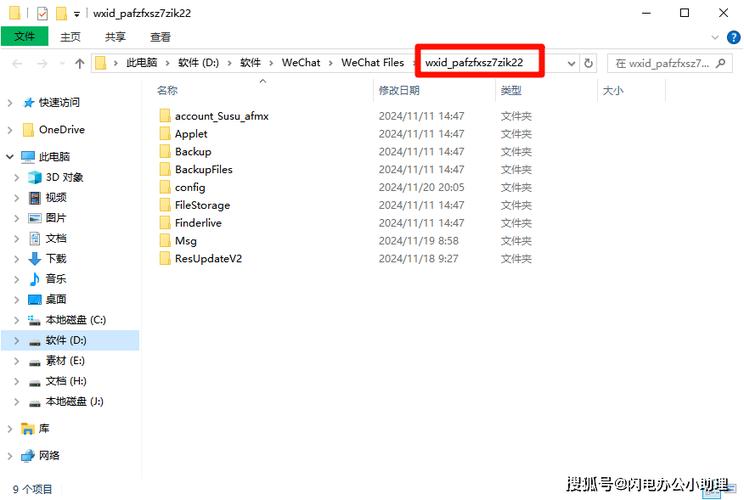744x500 pixels.
Task: Select 网络 network icon in sidebar
Action: [28, 456]
